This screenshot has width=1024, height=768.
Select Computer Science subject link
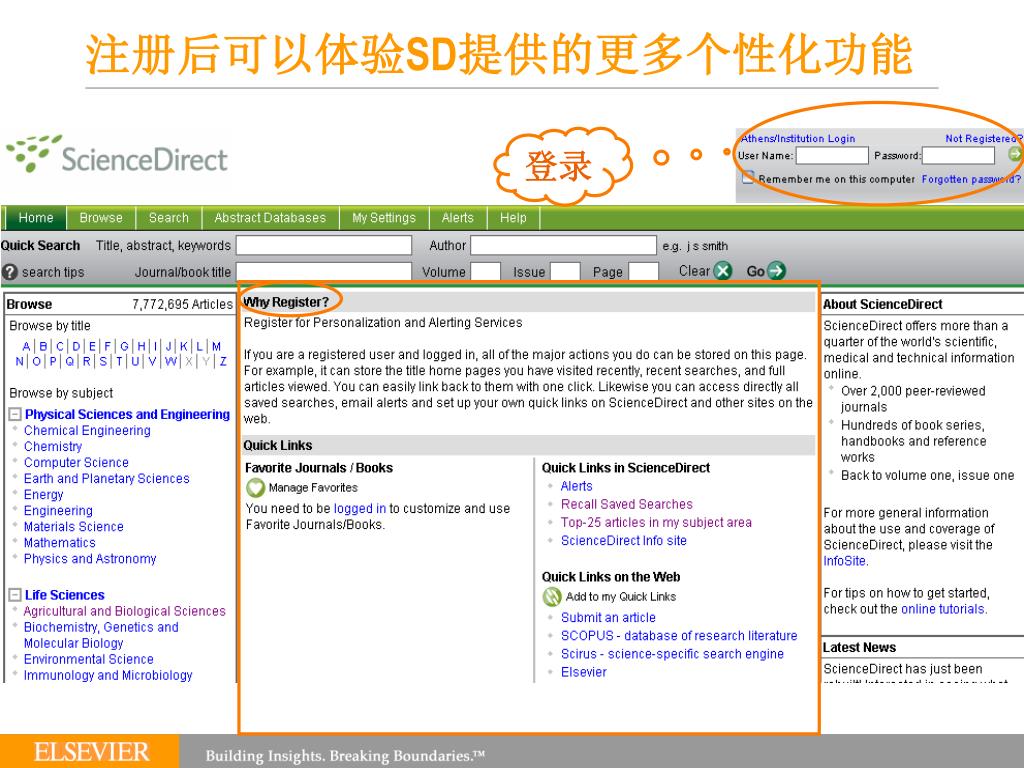[76, 463]
